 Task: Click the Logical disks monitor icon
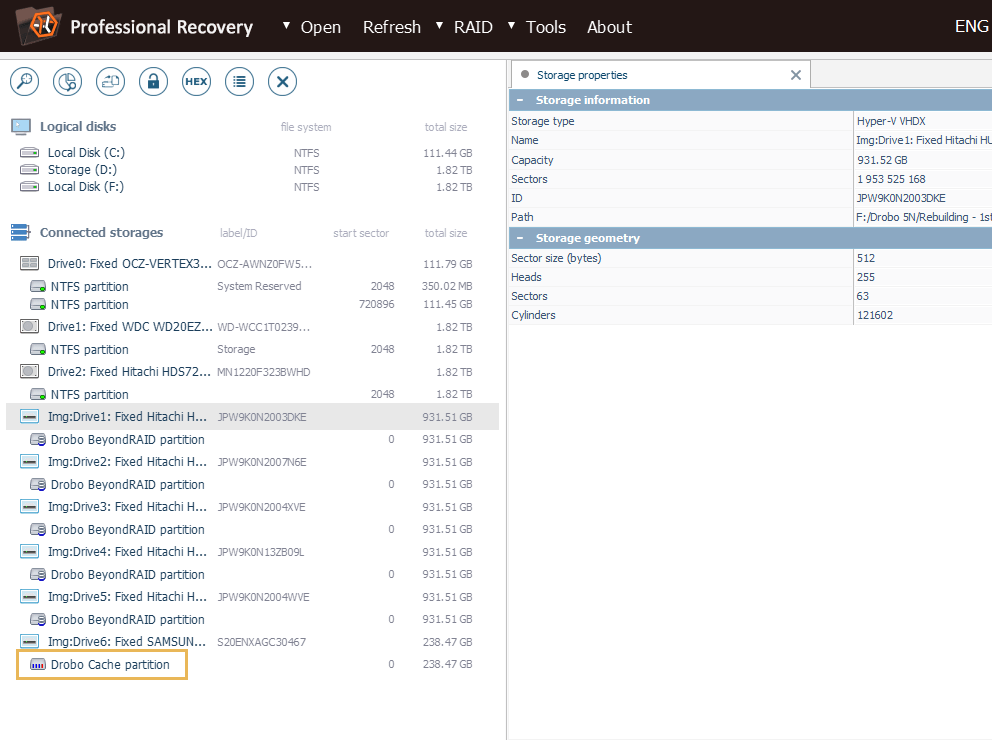(x=21, y=126)
